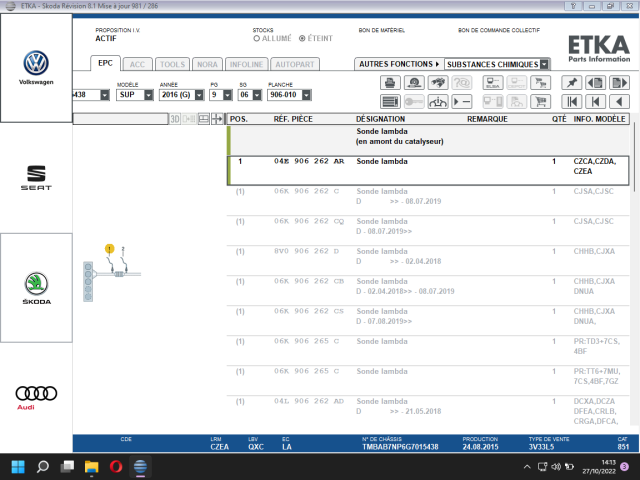Toggle the 3D view button
The image size is (640, 480).
pos(175,119)
